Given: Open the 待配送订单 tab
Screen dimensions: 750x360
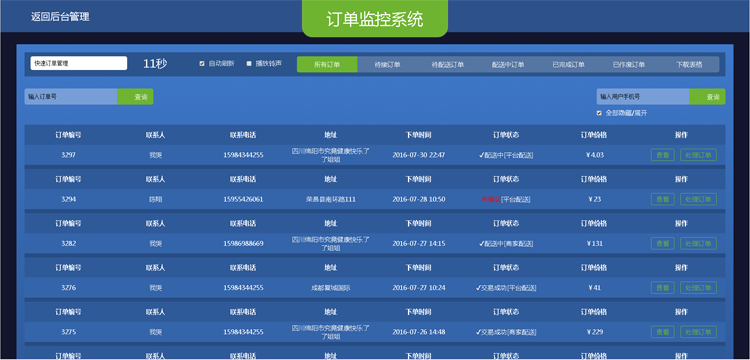Looking at the screenshot, I should [x=448, y=65].
